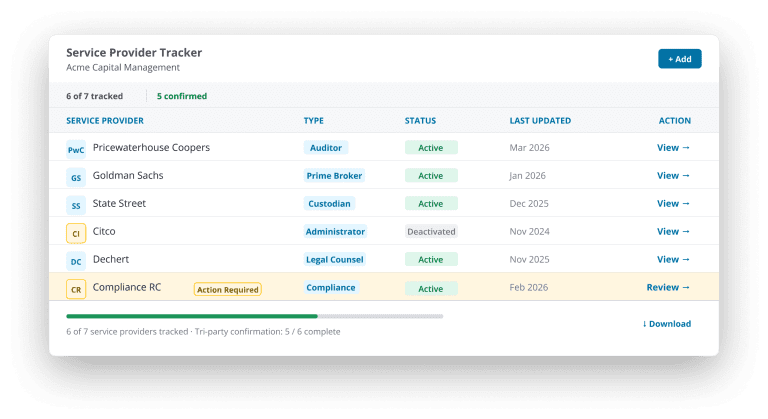Click Active status badge for Dechert
This screenshot has height=419, width=768.
(431, 259)
